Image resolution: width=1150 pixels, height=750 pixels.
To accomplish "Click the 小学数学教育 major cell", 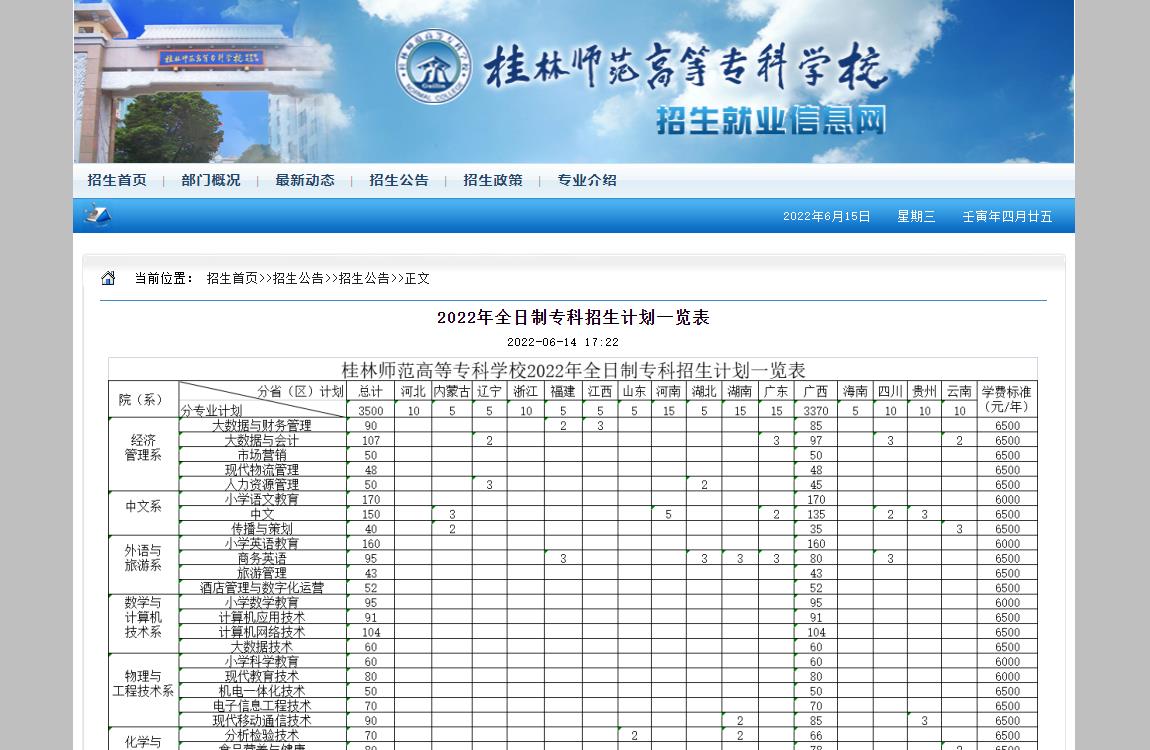I will pos(262,603).
